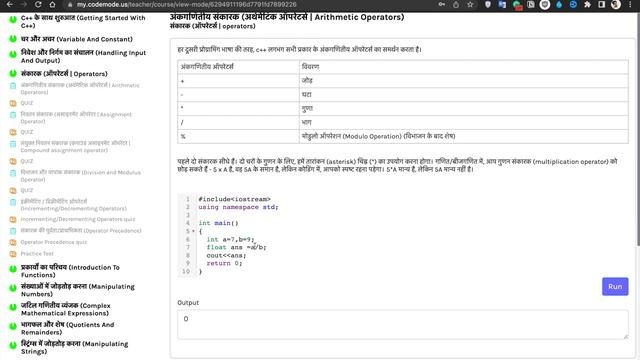Open the Division and Modulus Operator lesson

[x=81, y=176]
